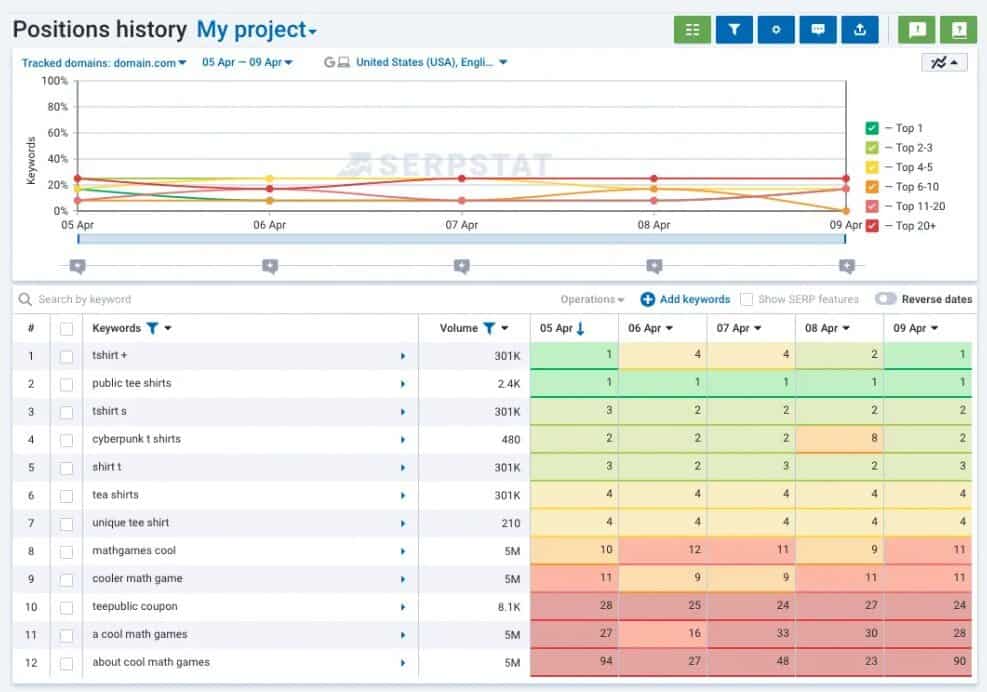Toggle the Top 6-10 legend color box
The width and height of the screenshot is (987, 692).
[872, 187]
